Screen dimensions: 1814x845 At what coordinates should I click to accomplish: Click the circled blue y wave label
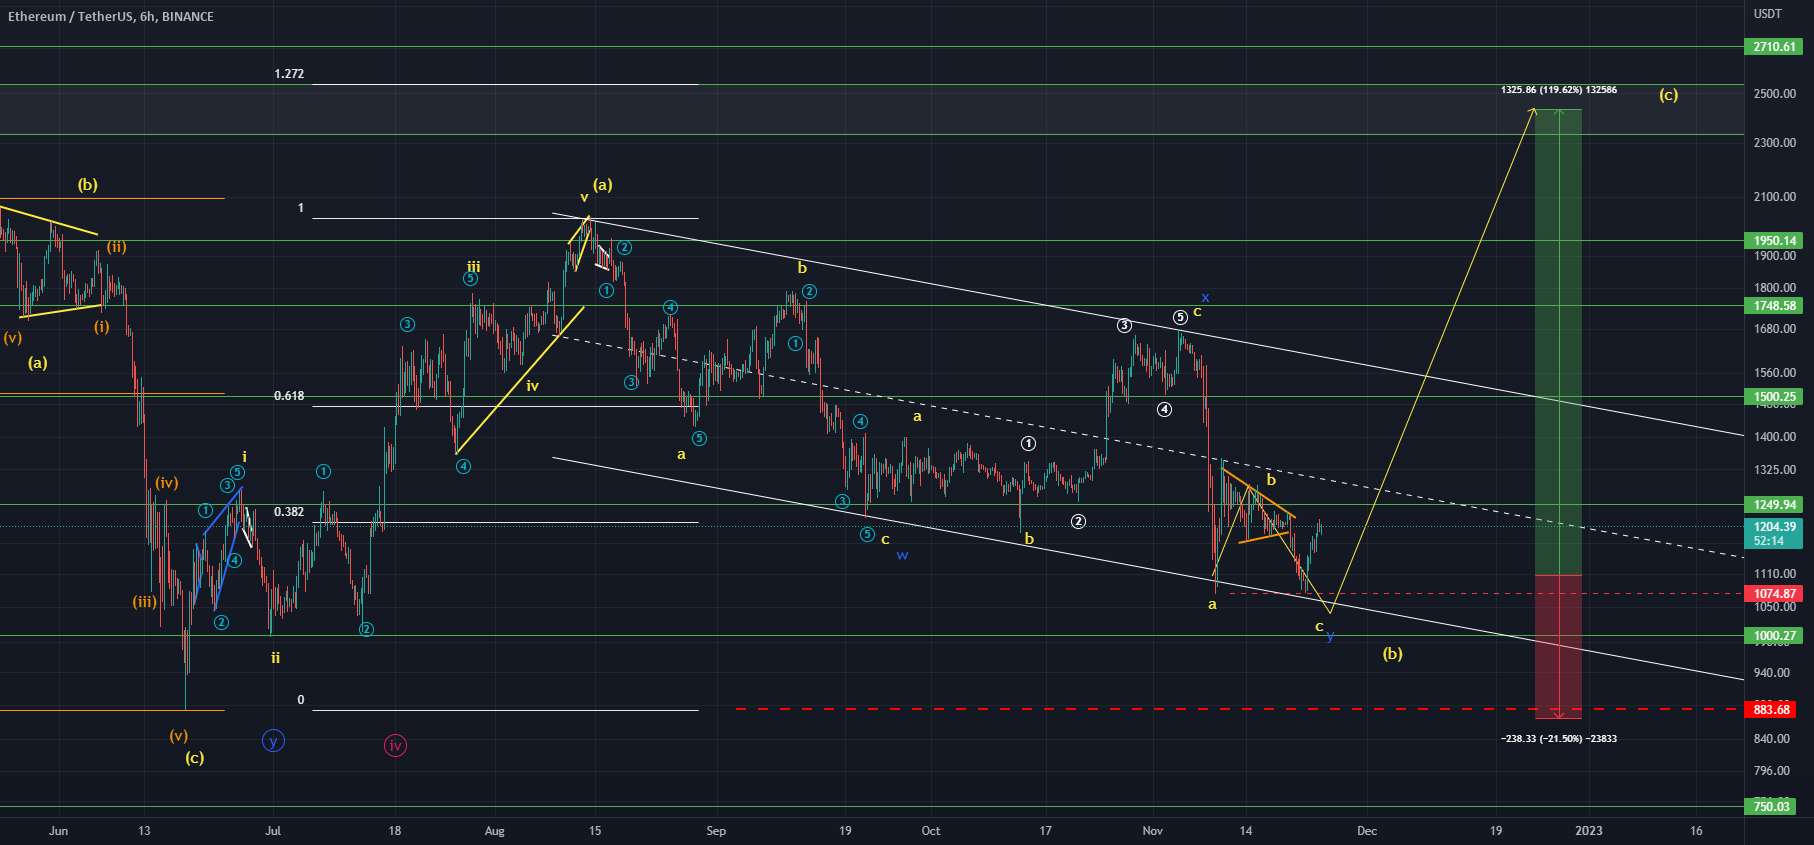[x=273, y=741]
